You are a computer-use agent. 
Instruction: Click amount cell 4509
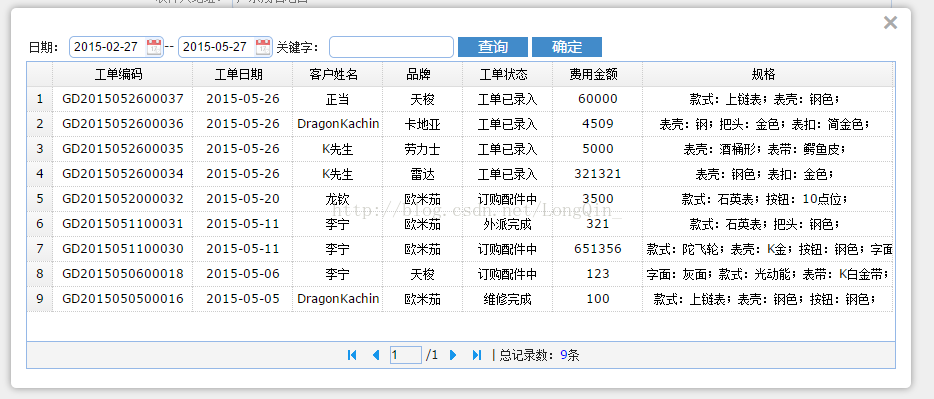597,124
